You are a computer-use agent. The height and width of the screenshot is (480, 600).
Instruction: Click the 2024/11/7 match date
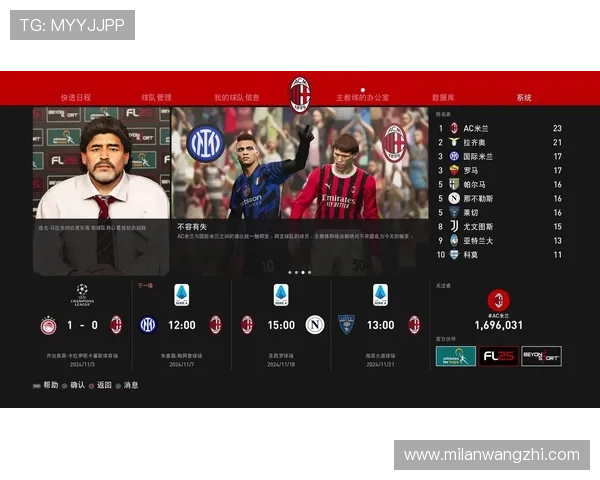tap(182, 365)
